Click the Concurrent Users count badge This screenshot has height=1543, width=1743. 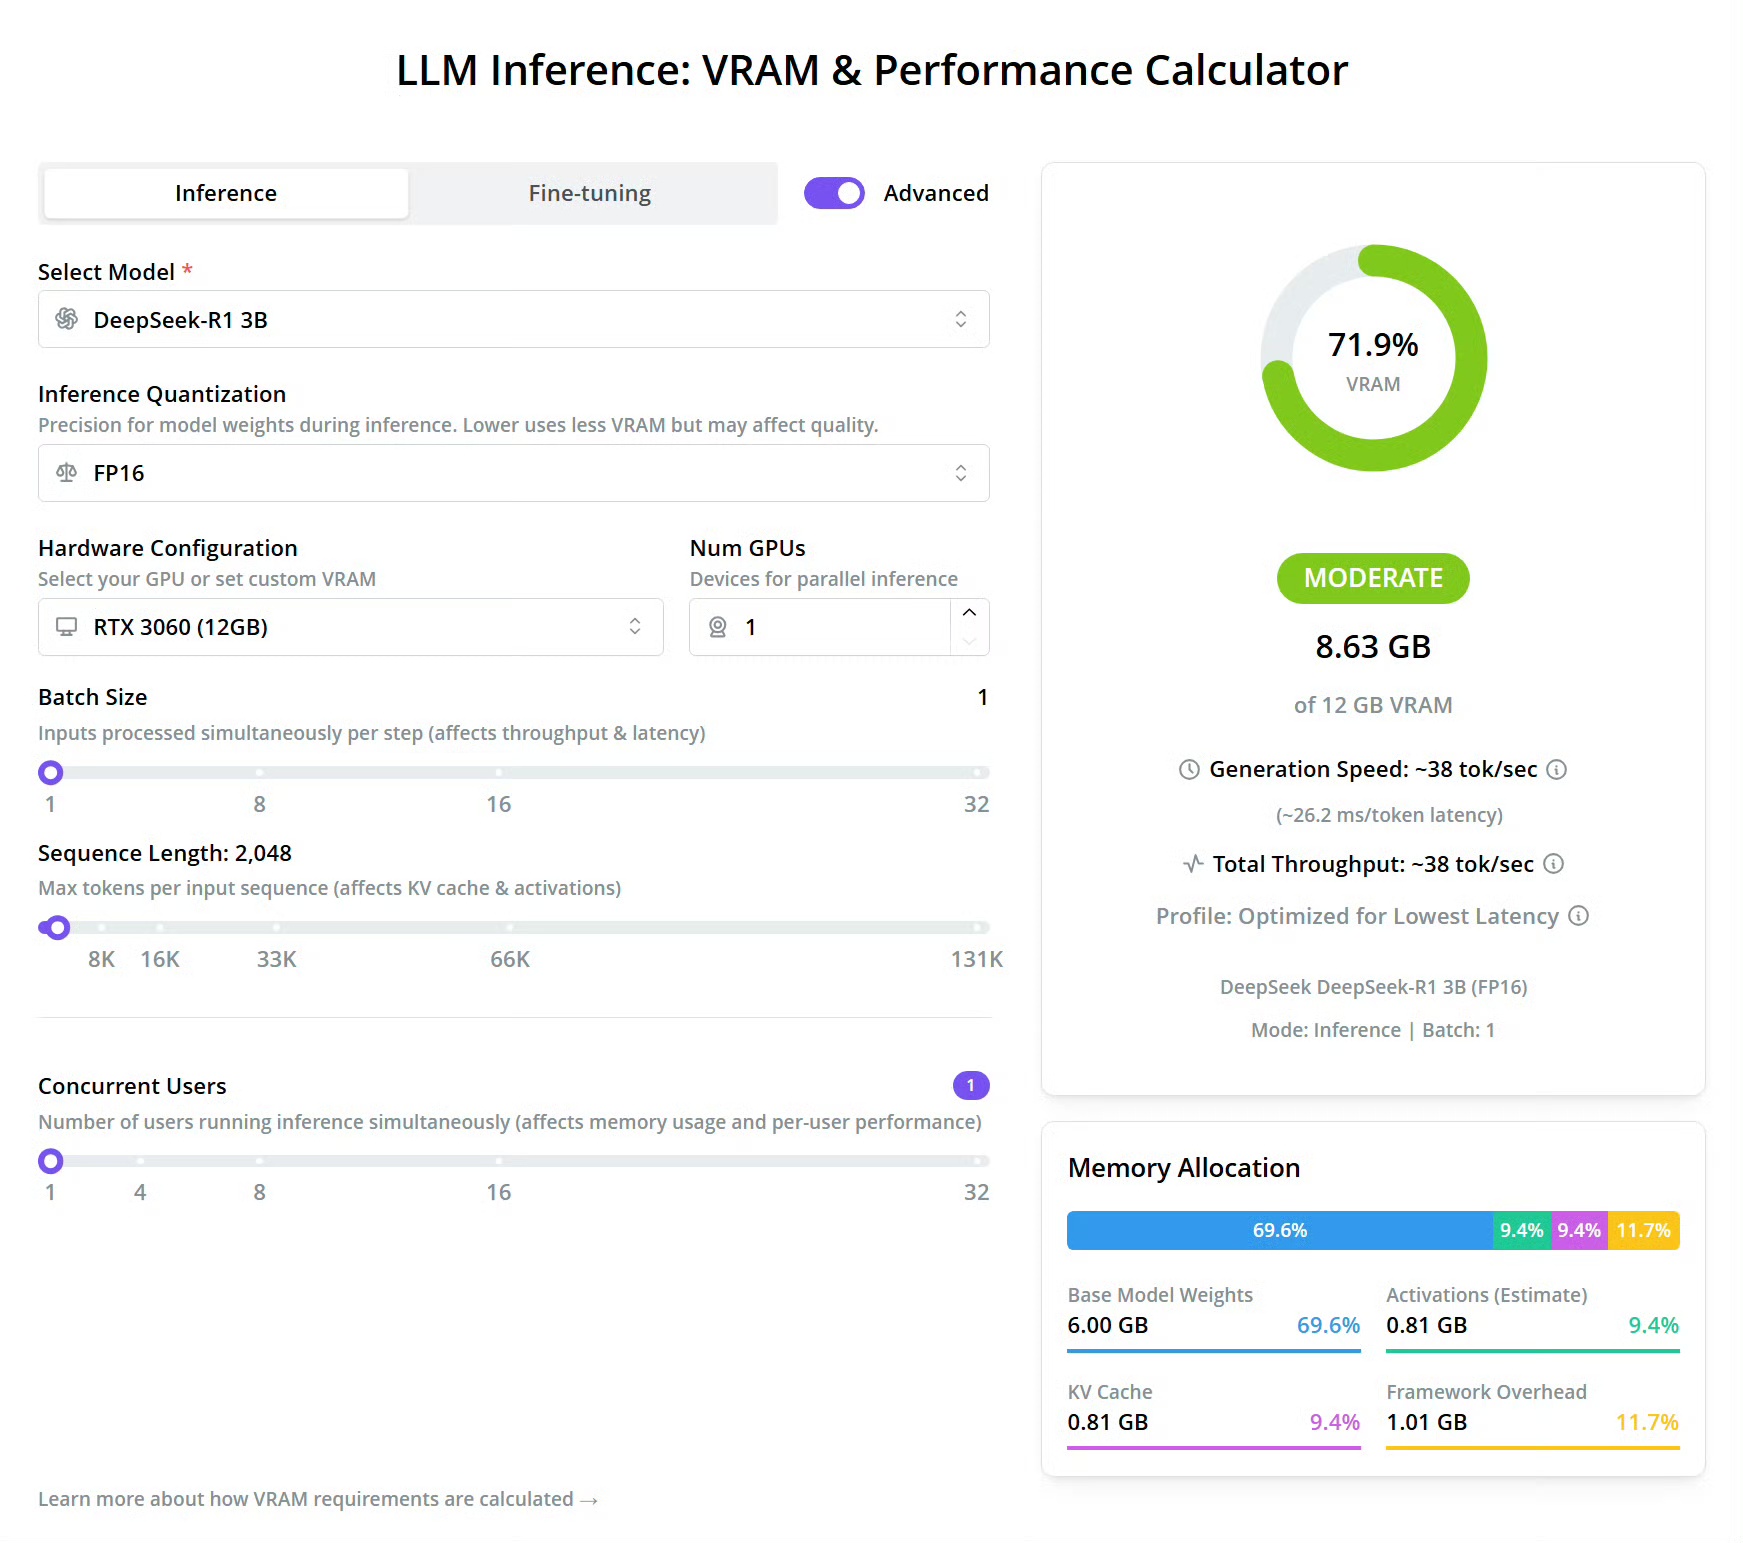pos(969,1085)
